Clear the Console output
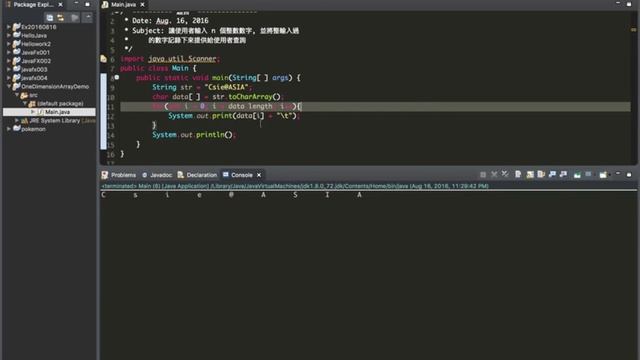This screenshot has width=640, height=360. tap(518, 175)
